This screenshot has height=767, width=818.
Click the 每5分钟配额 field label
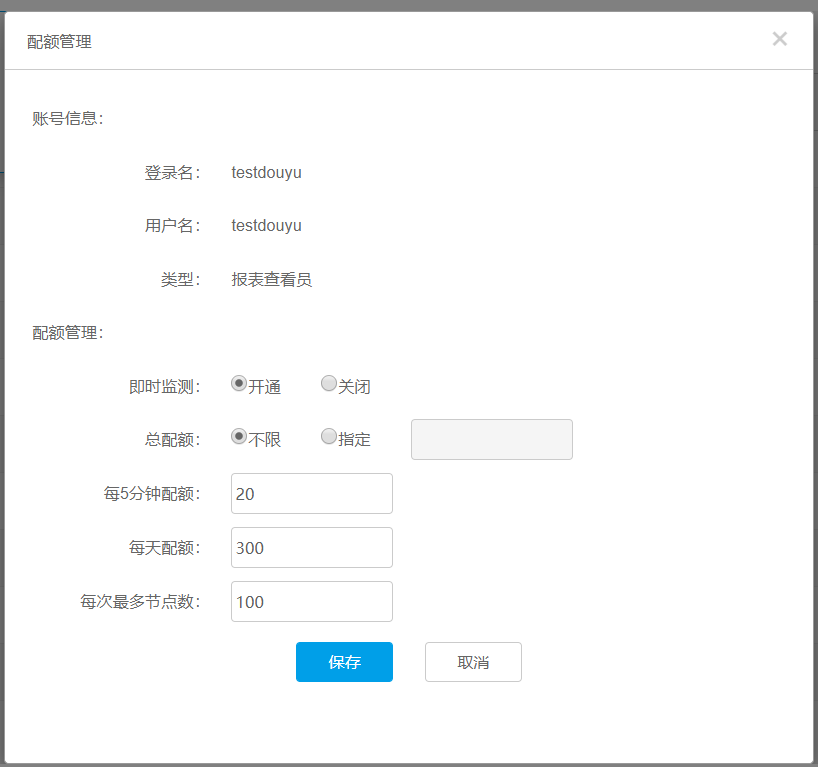coord(152,494)
